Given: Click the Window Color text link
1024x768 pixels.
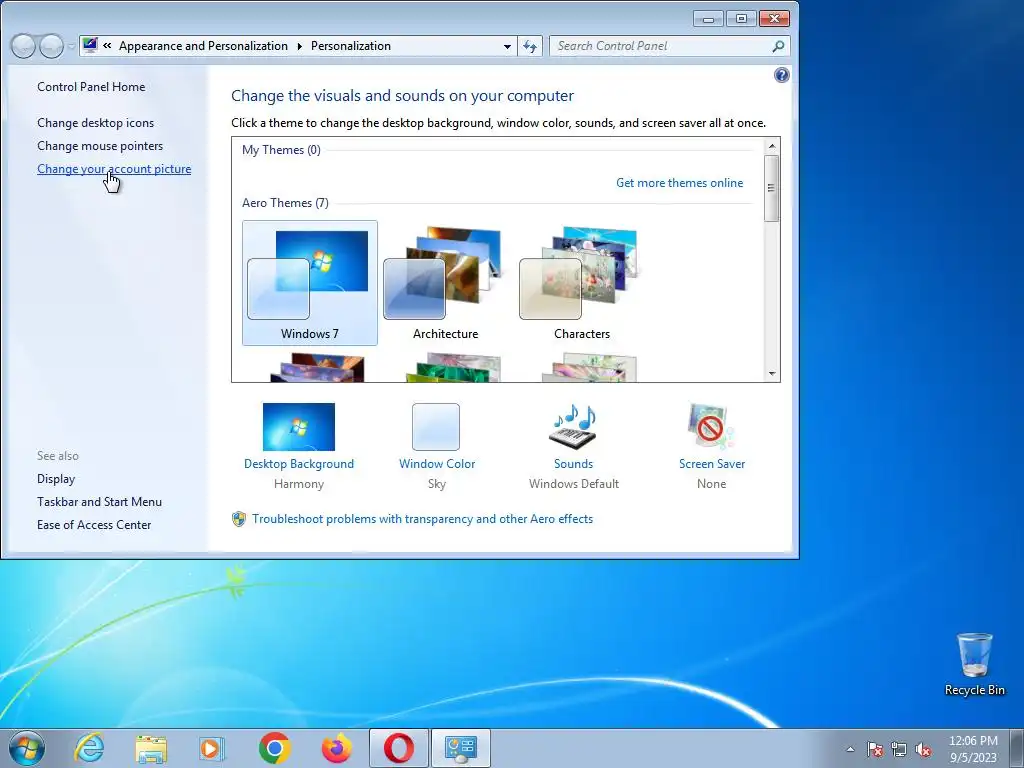Looking at the screenshot, I should 437,464.
